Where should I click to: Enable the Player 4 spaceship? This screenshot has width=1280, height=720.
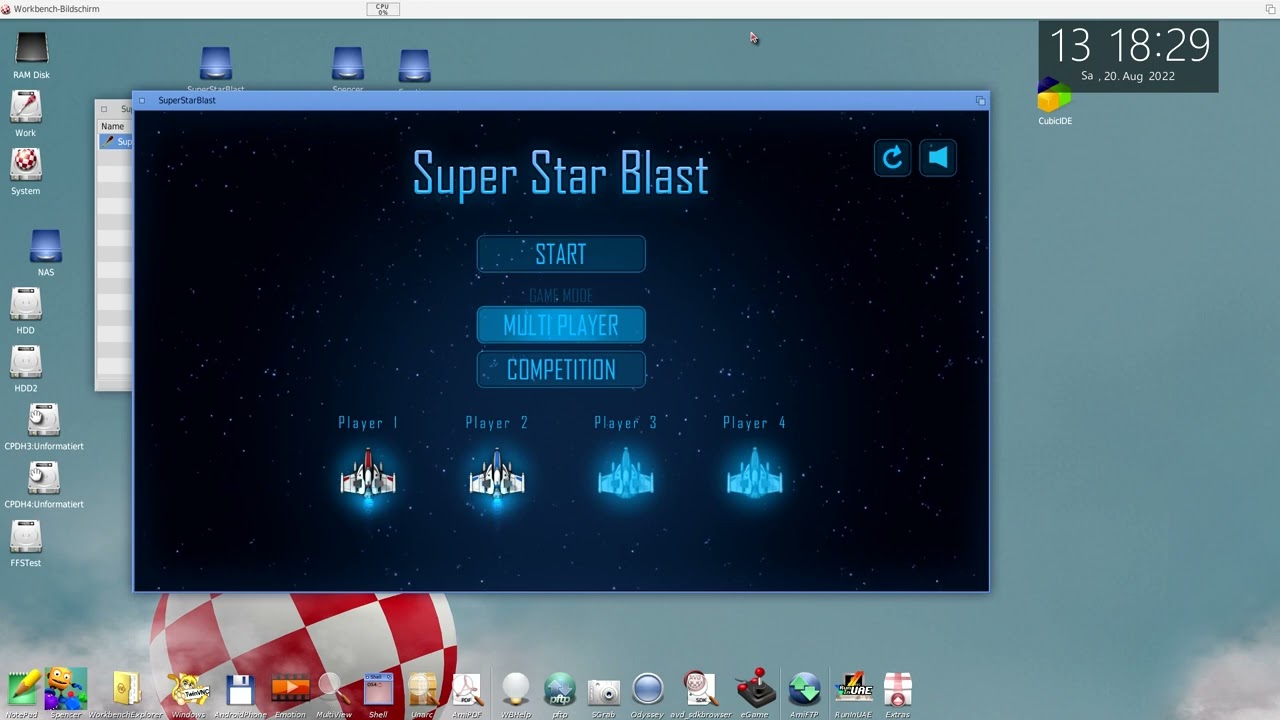coord(755,474)
